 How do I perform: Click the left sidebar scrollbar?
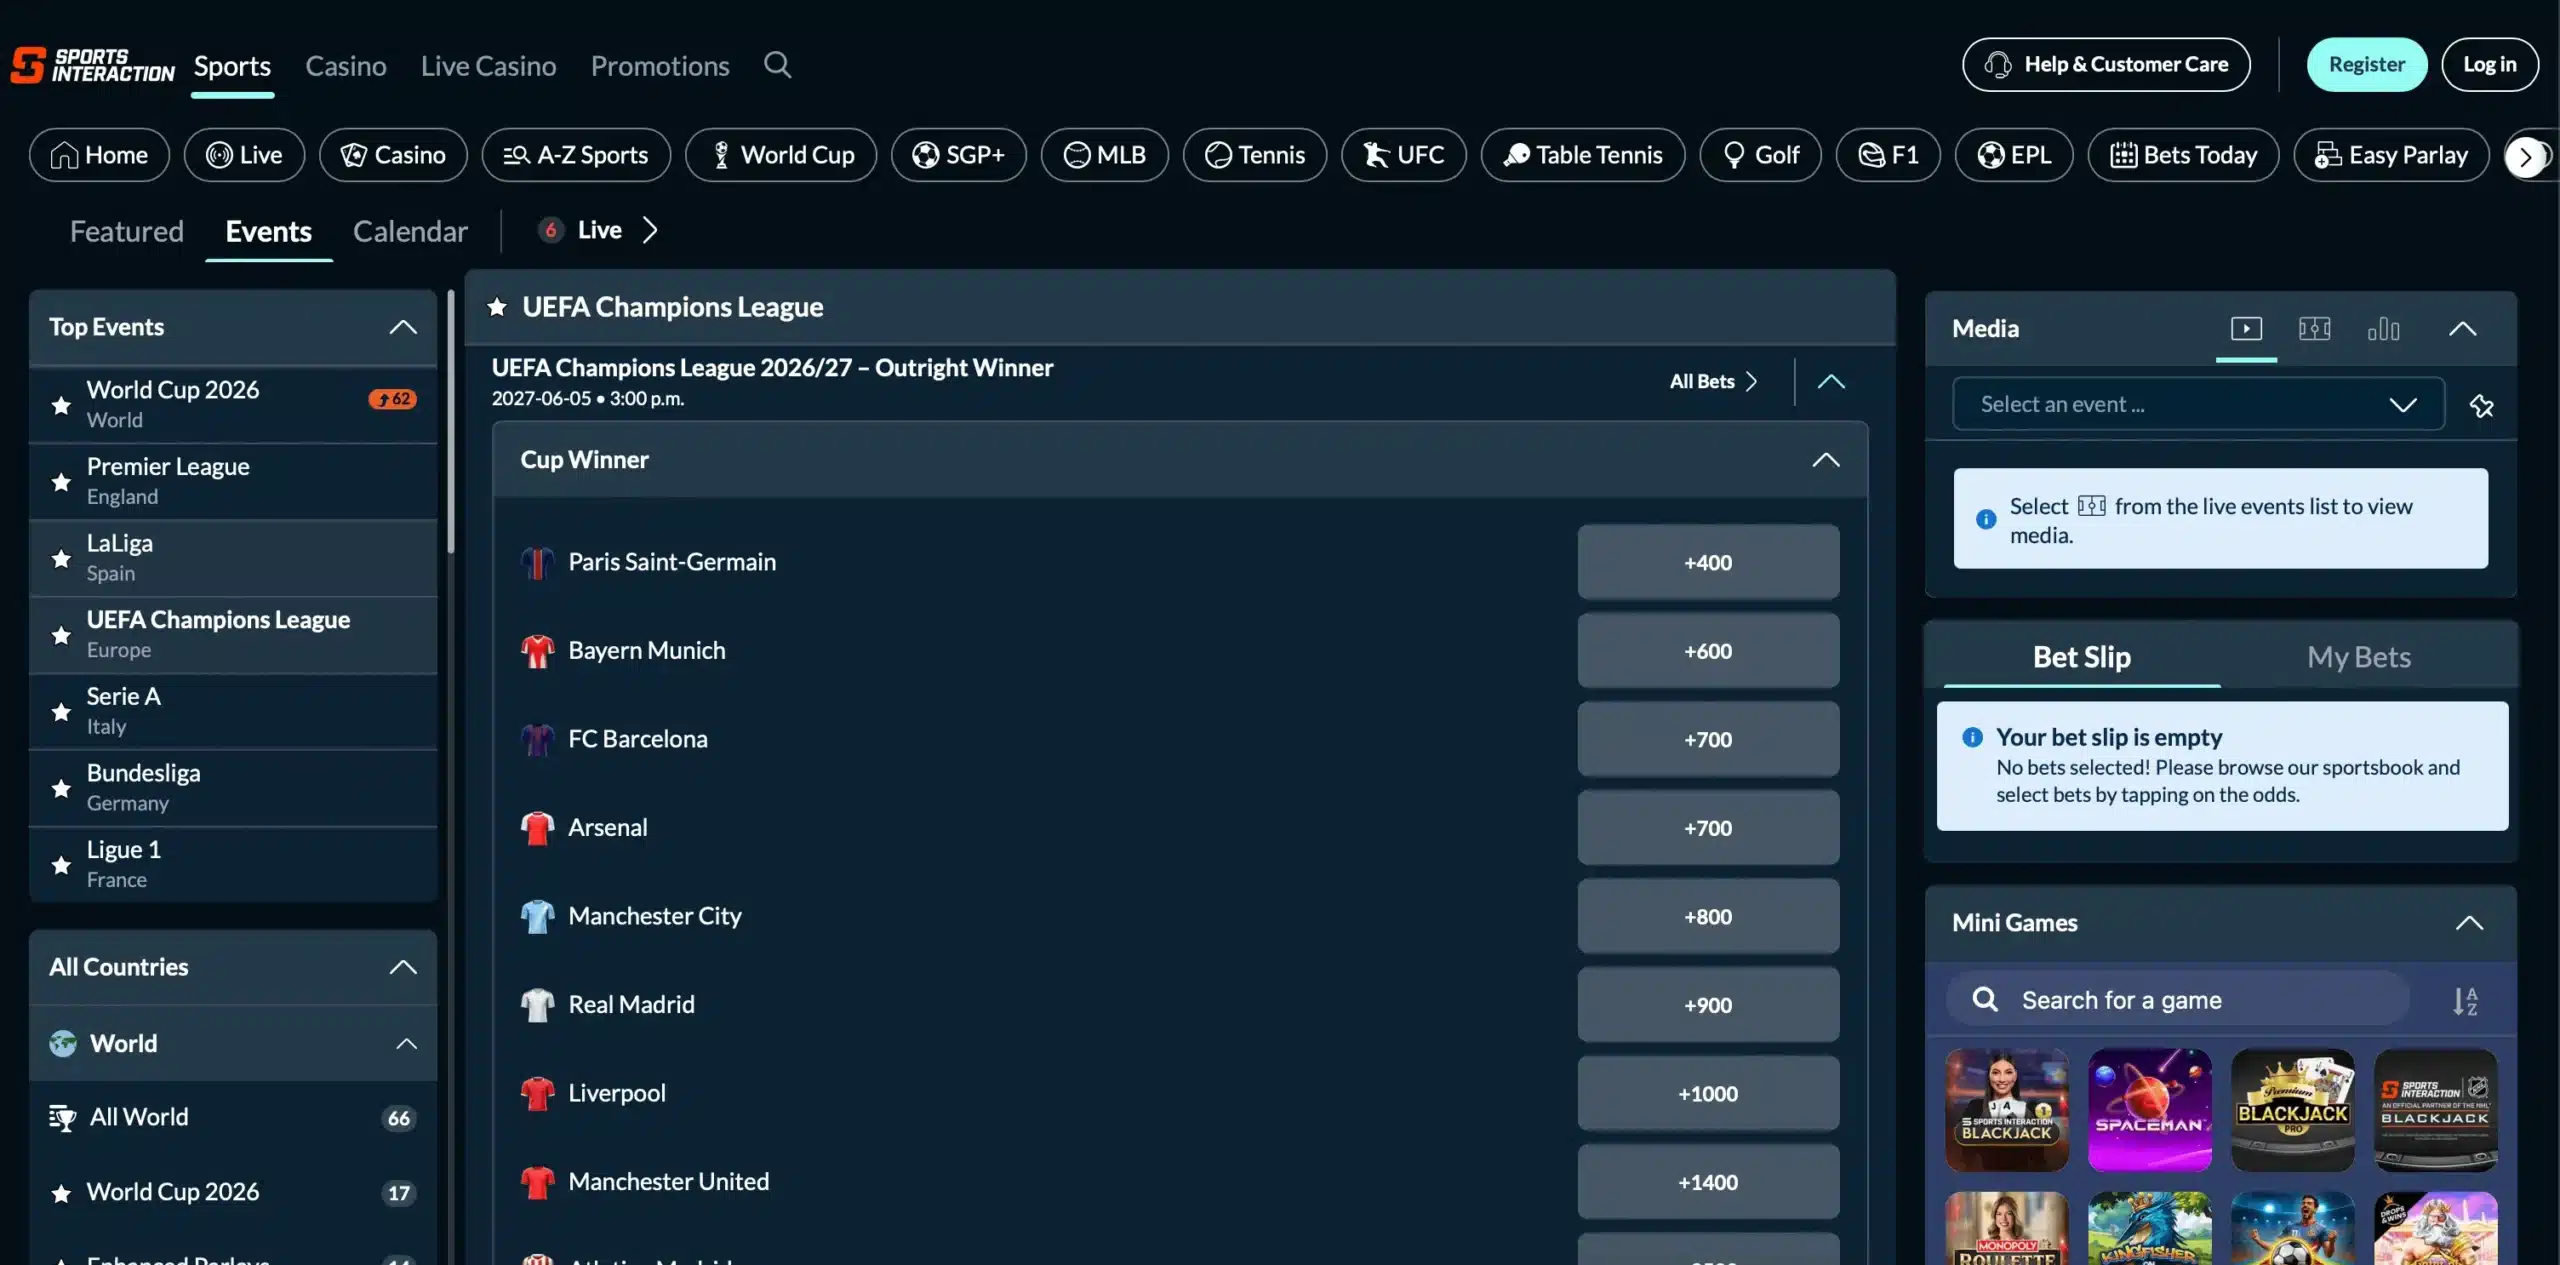[451, 422]
